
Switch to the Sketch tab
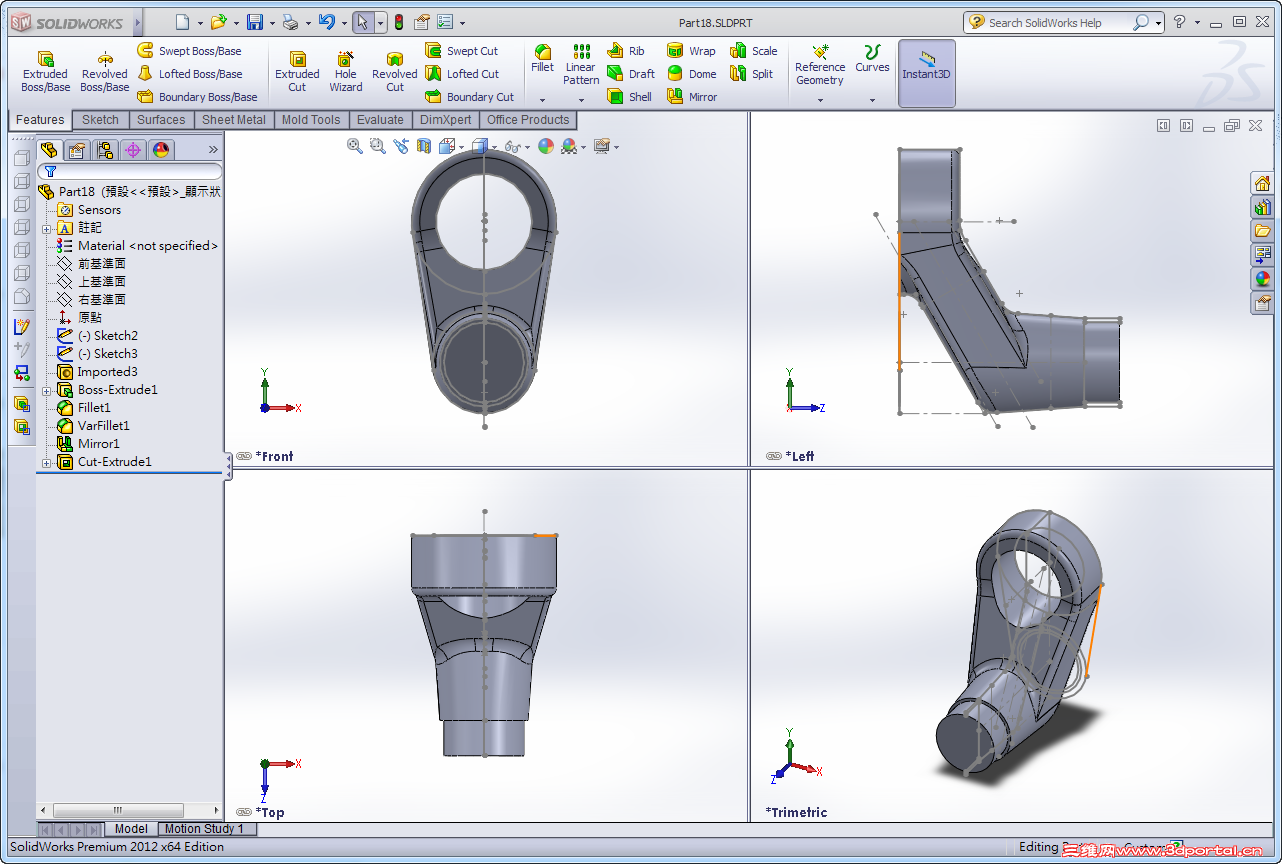(100, 120)
